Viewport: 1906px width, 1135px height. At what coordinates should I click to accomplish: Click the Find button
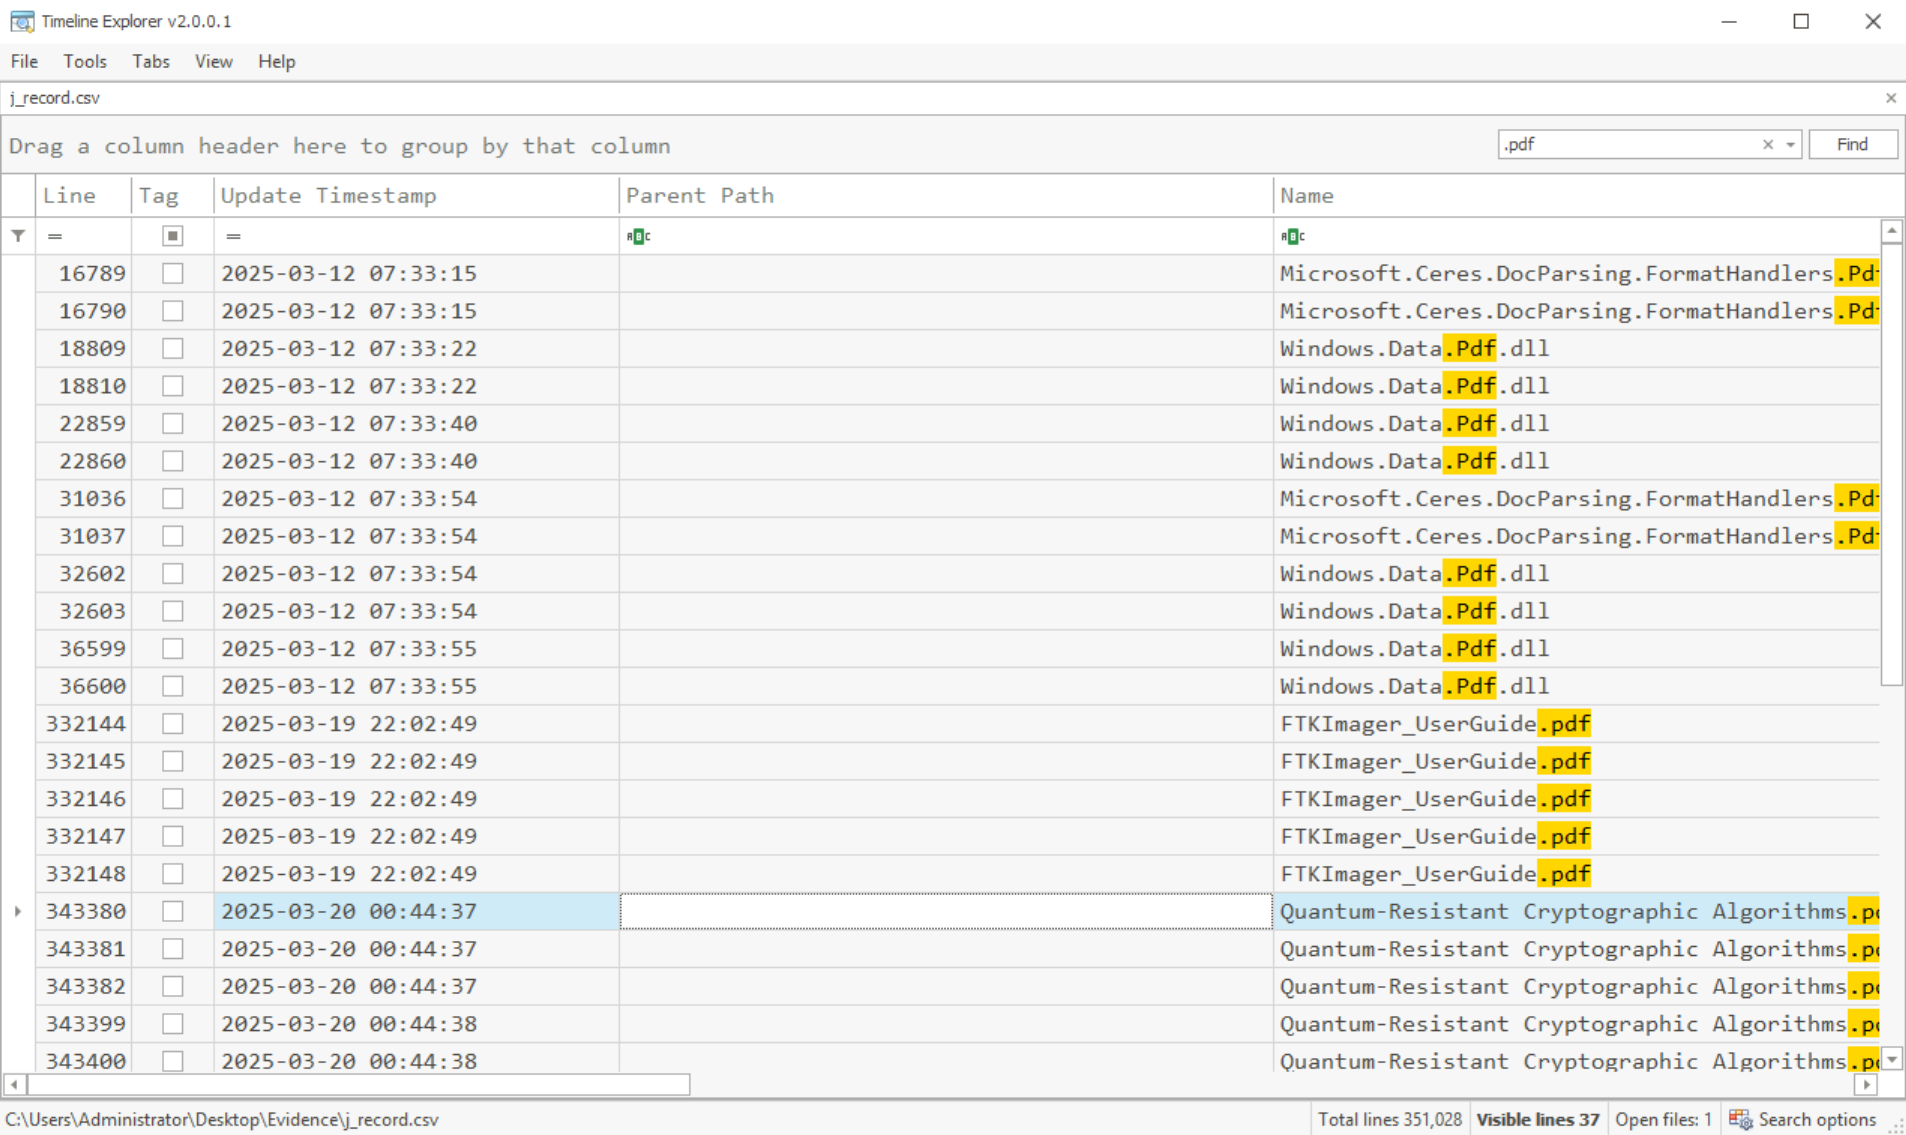pyautogui.click(x=1852, y=145)
